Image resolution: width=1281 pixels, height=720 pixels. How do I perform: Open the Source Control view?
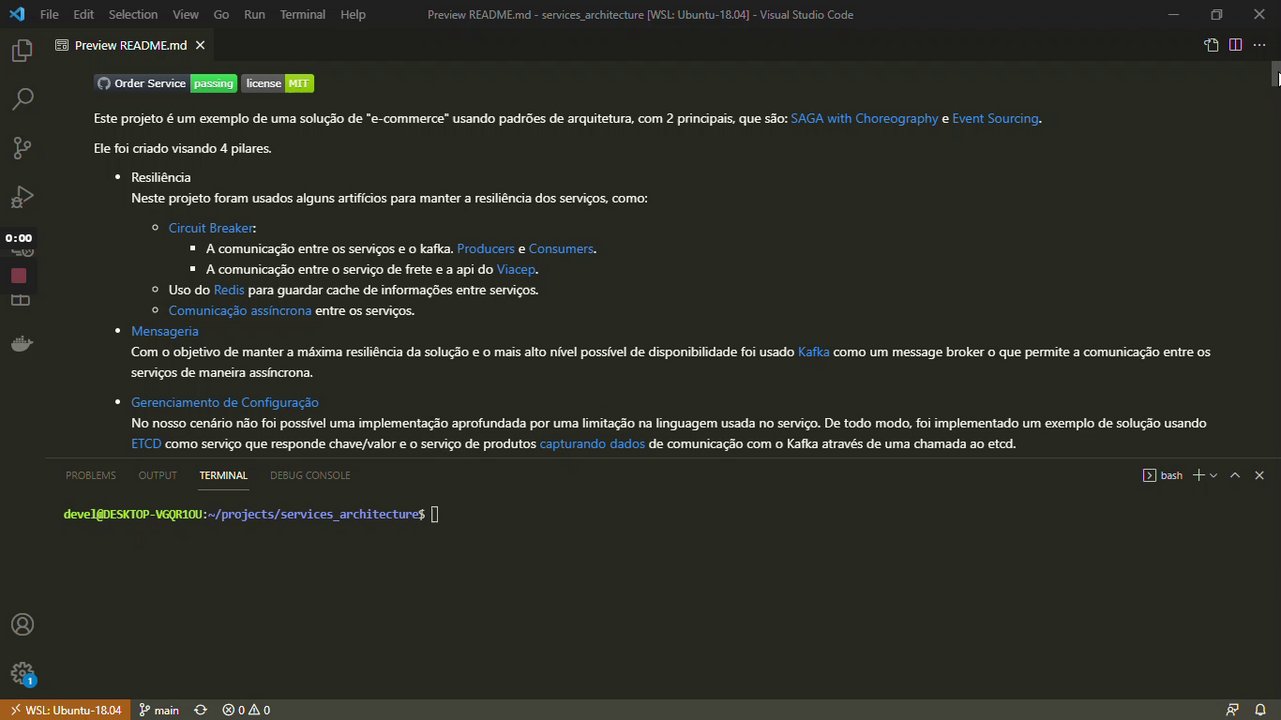(x=21, y=148)
